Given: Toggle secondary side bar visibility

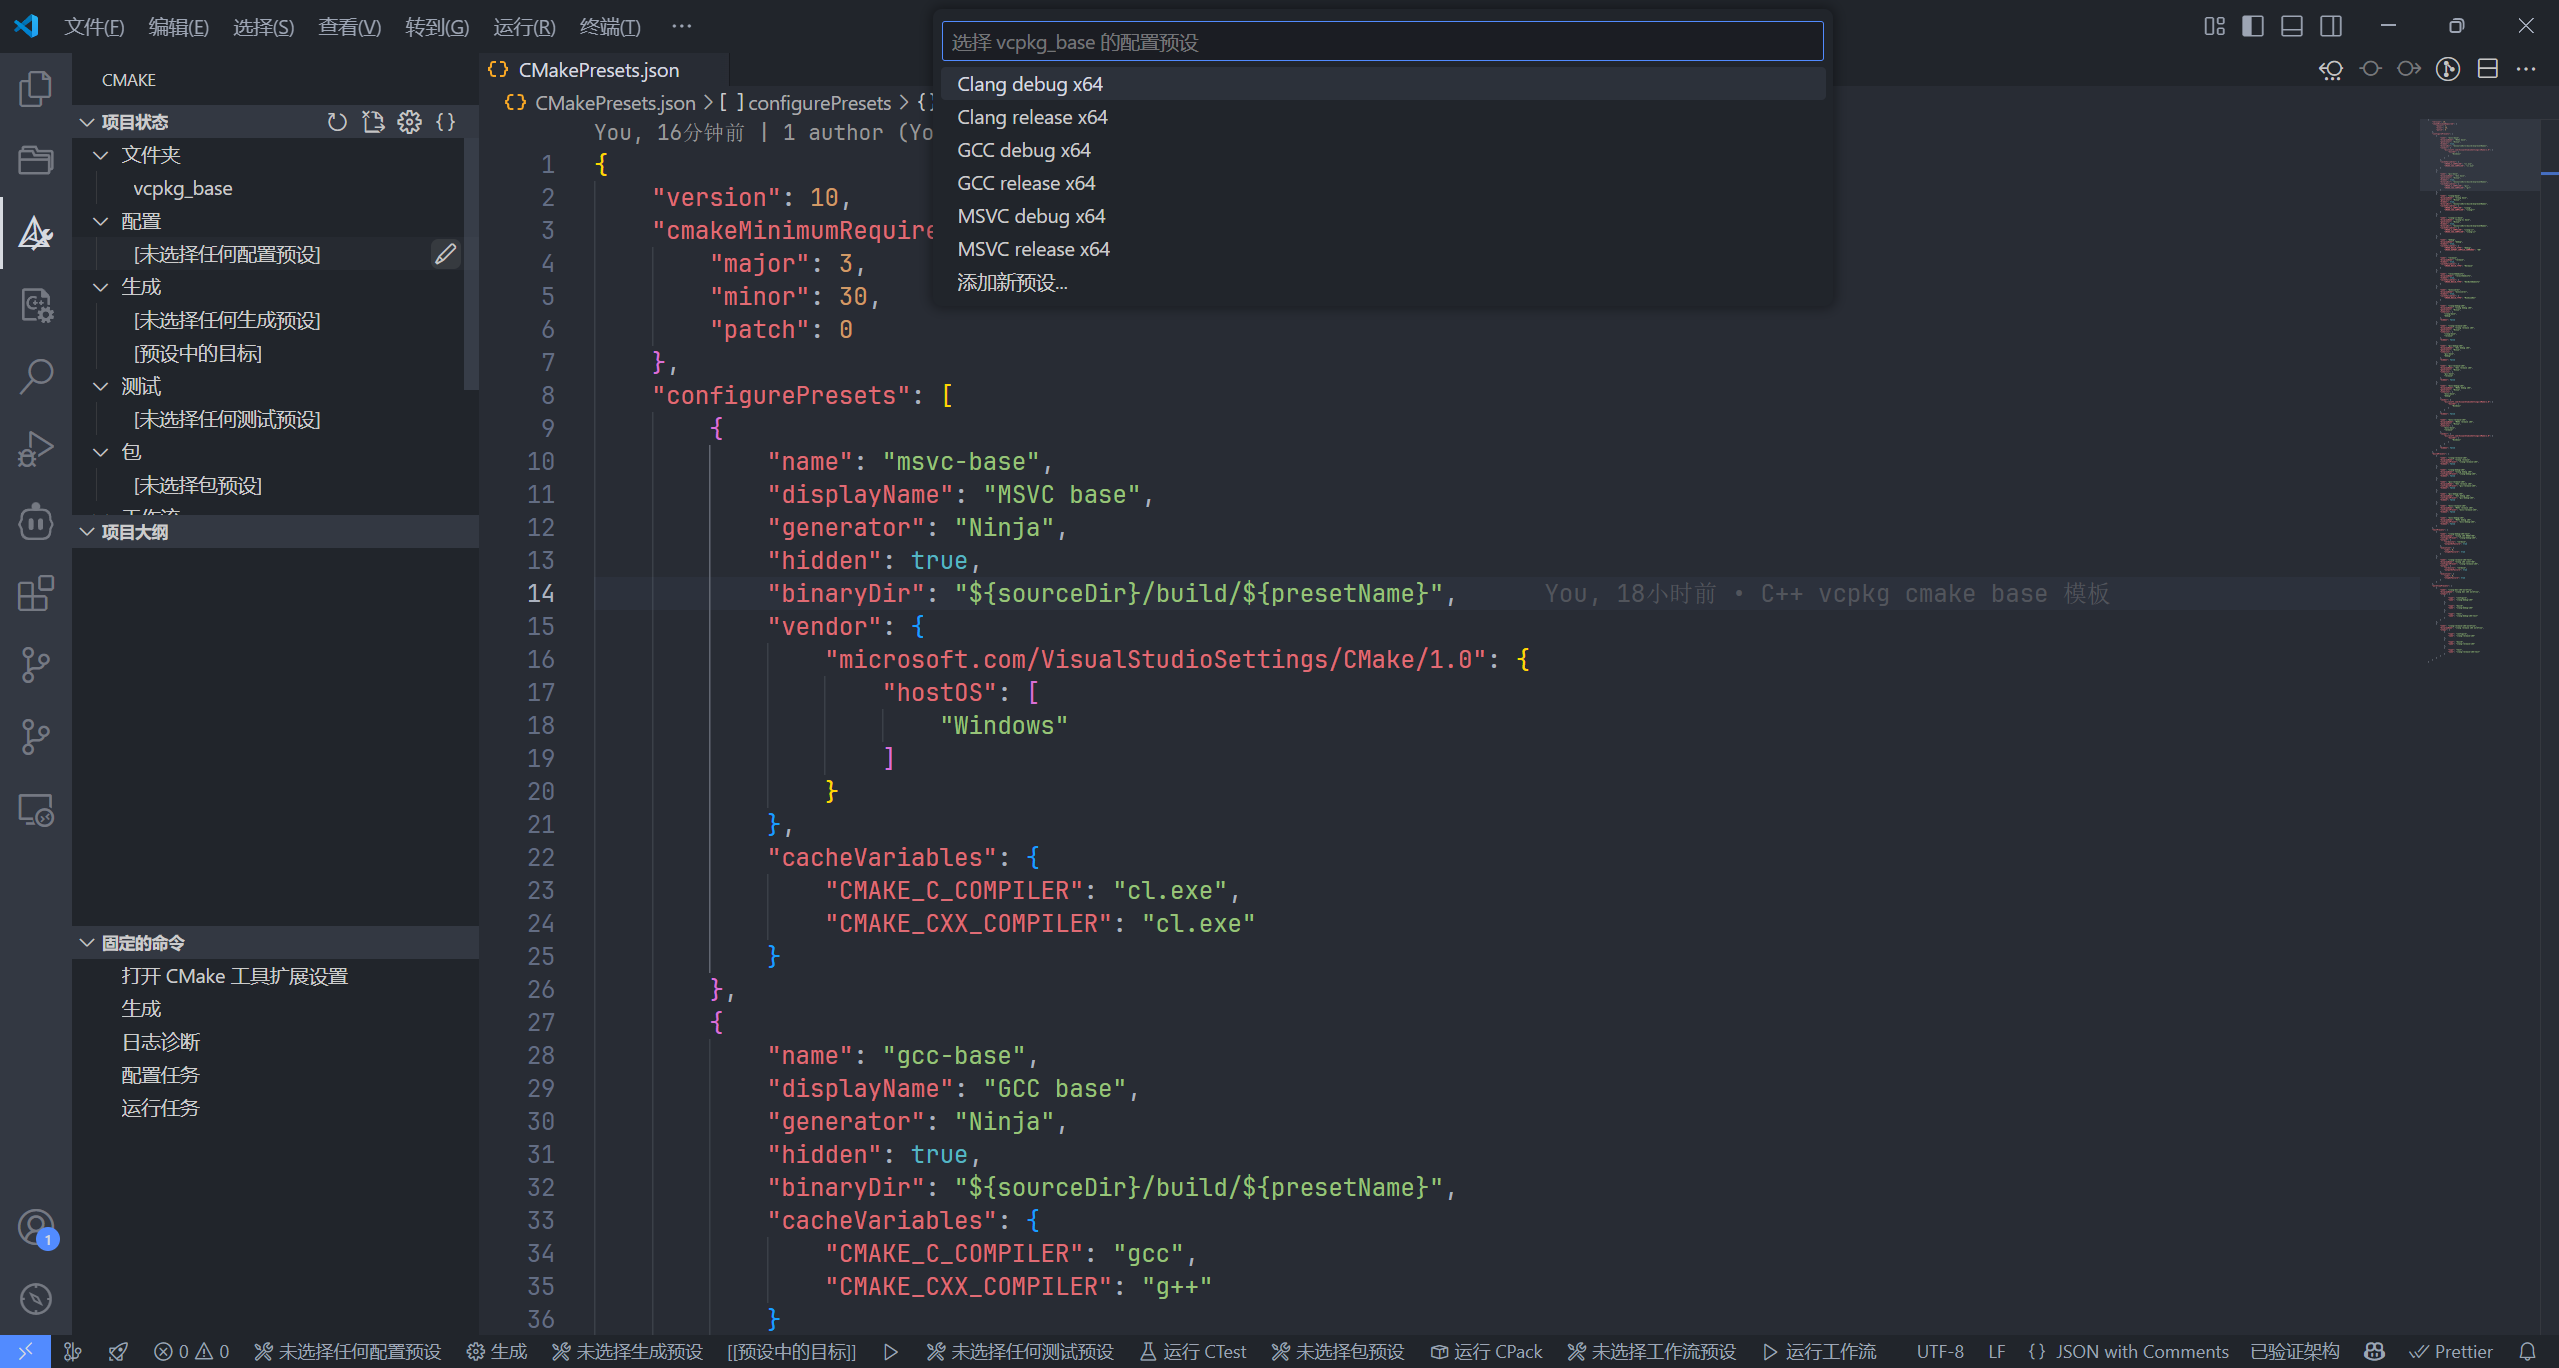Looking at the screenshot, I should coord(2331,26).
